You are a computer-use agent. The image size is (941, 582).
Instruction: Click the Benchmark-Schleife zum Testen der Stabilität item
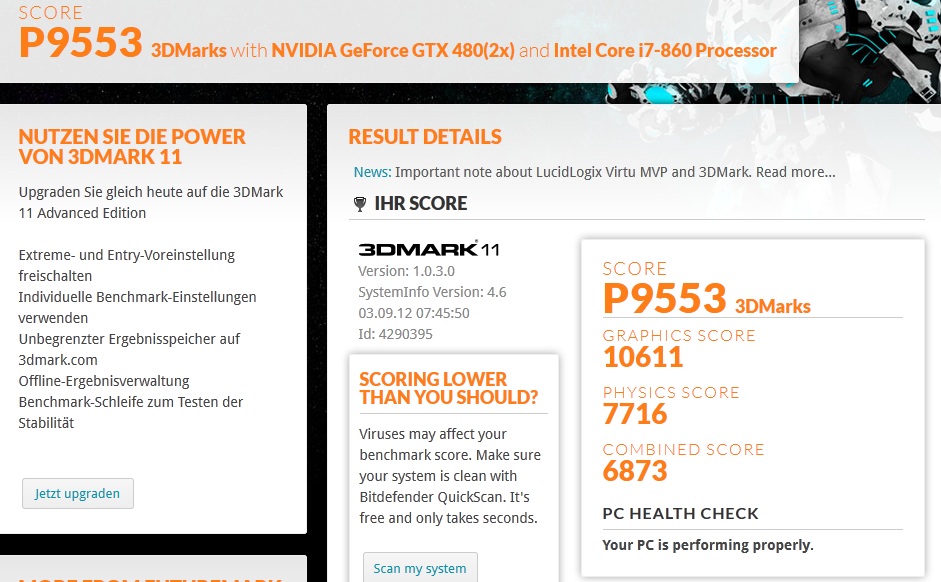(131, 412)
